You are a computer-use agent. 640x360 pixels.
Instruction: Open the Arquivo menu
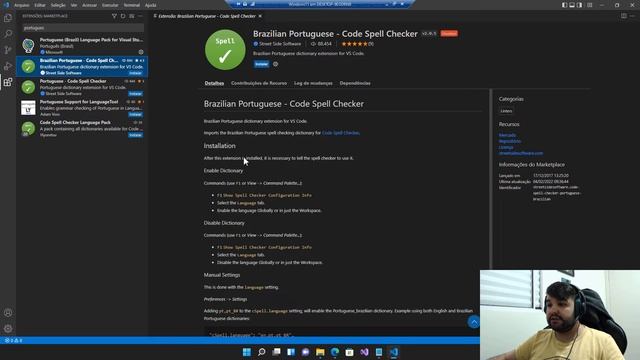pyautogui.click(x=22, y=5)
